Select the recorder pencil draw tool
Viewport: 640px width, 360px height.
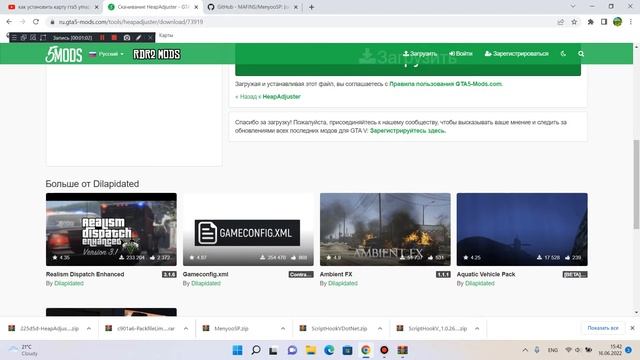point(139,38)
